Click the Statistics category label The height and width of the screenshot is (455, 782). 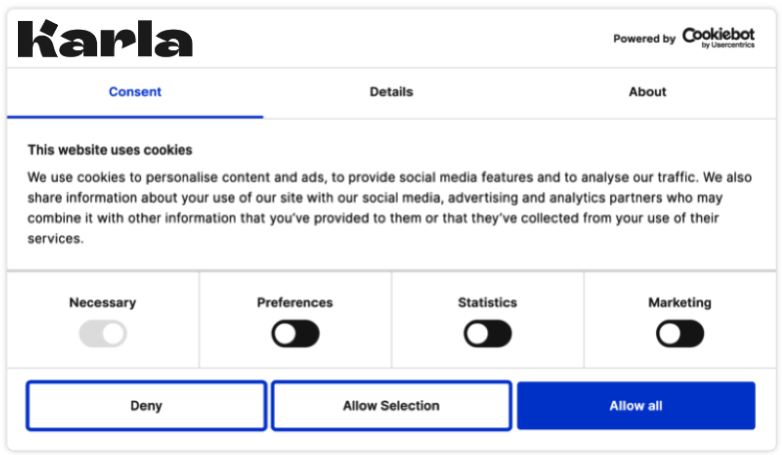[487, 302]
